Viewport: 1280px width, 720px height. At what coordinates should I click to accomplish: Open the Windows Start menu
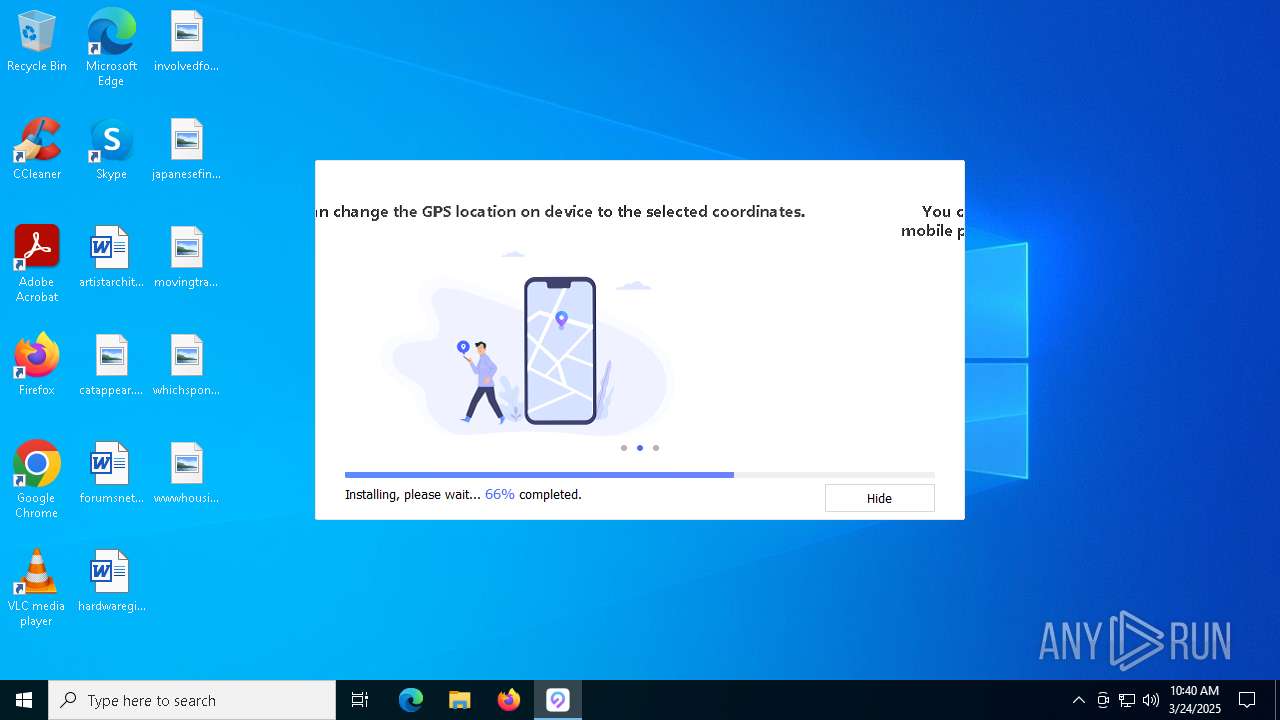tap(24, 700)
